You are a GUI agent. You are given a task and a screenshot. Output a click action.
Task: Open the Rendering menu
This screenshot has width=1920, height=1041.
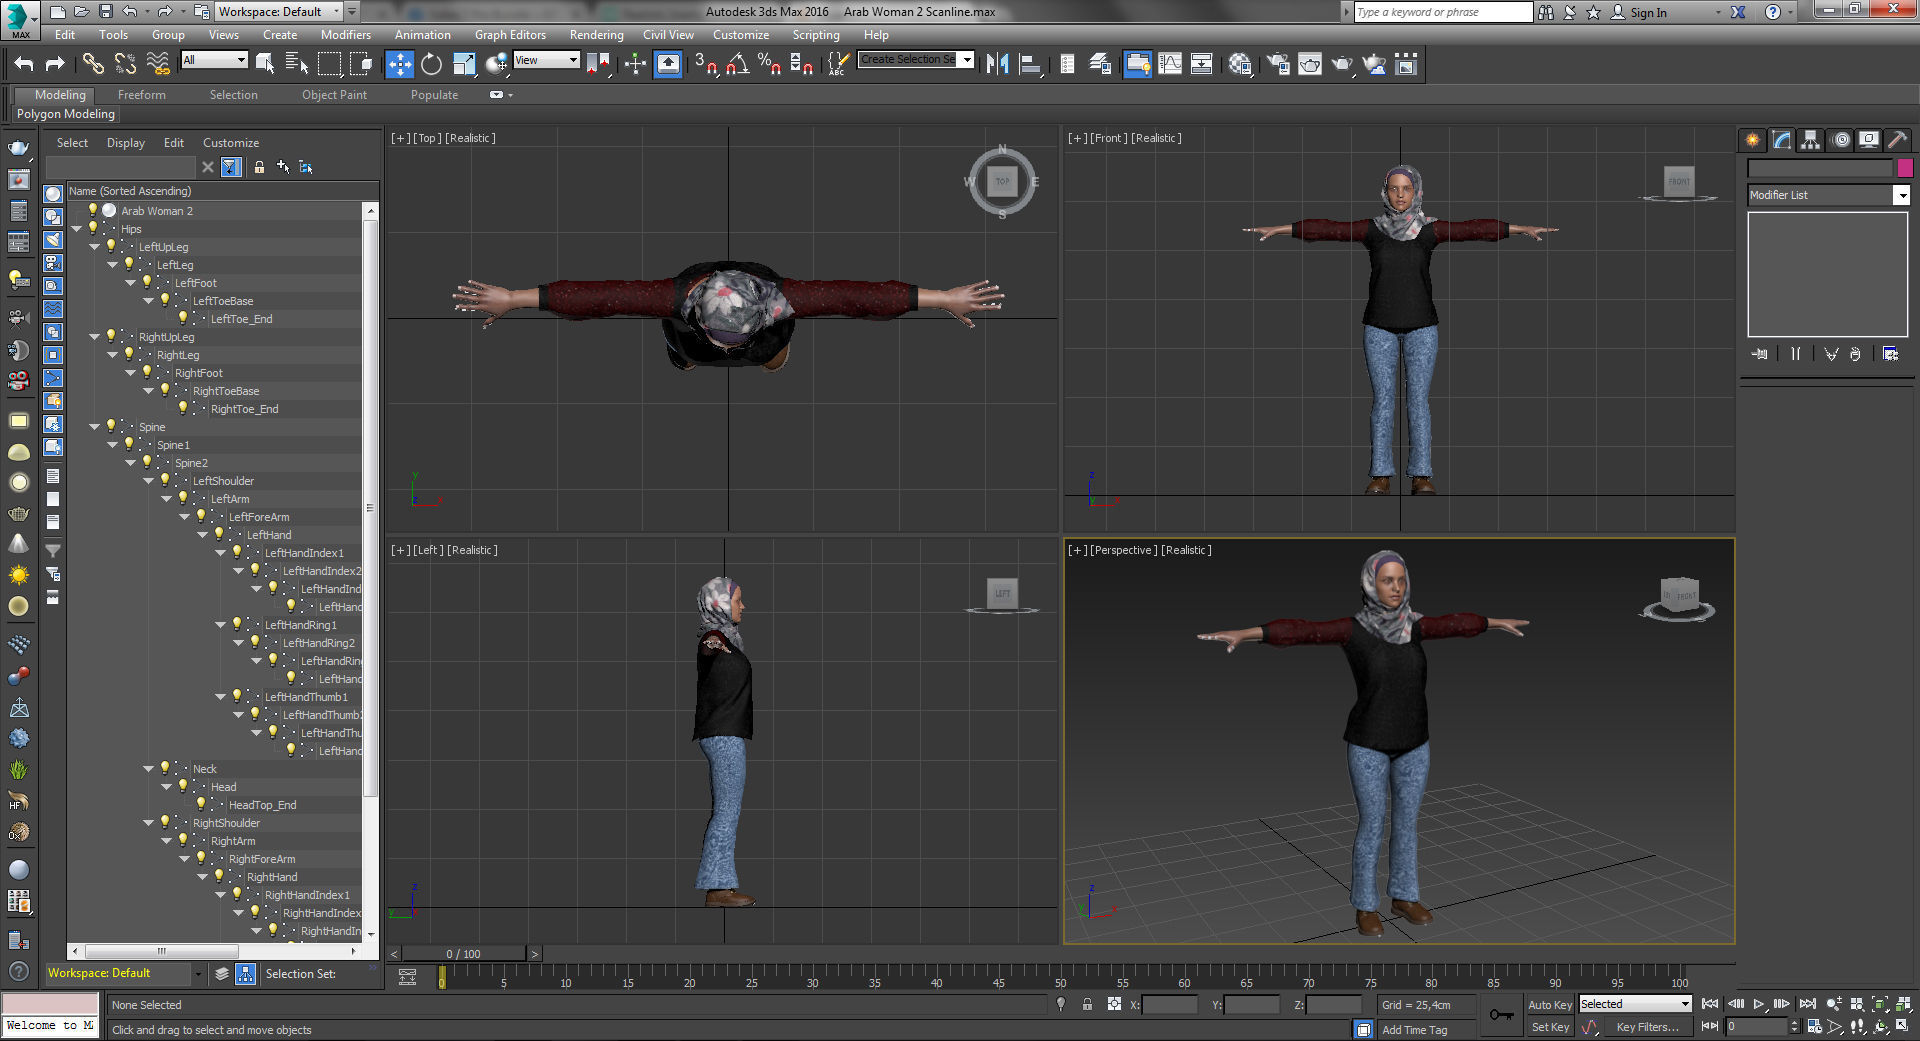coord(597,35)
